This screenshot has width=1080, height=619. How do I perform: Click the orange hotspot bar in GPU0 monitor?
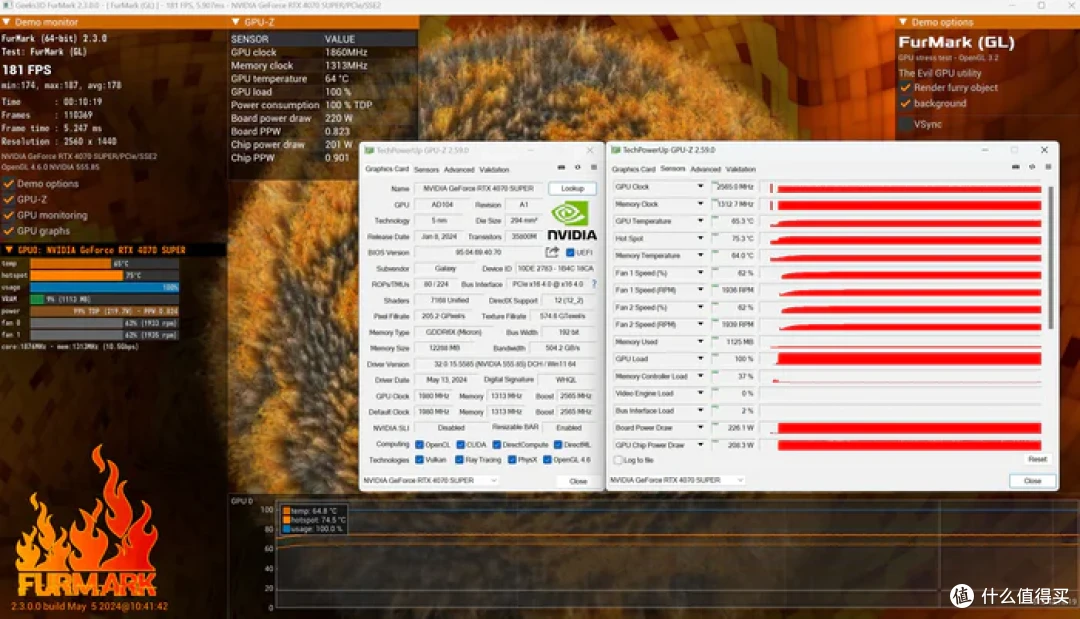click(76, 275)
